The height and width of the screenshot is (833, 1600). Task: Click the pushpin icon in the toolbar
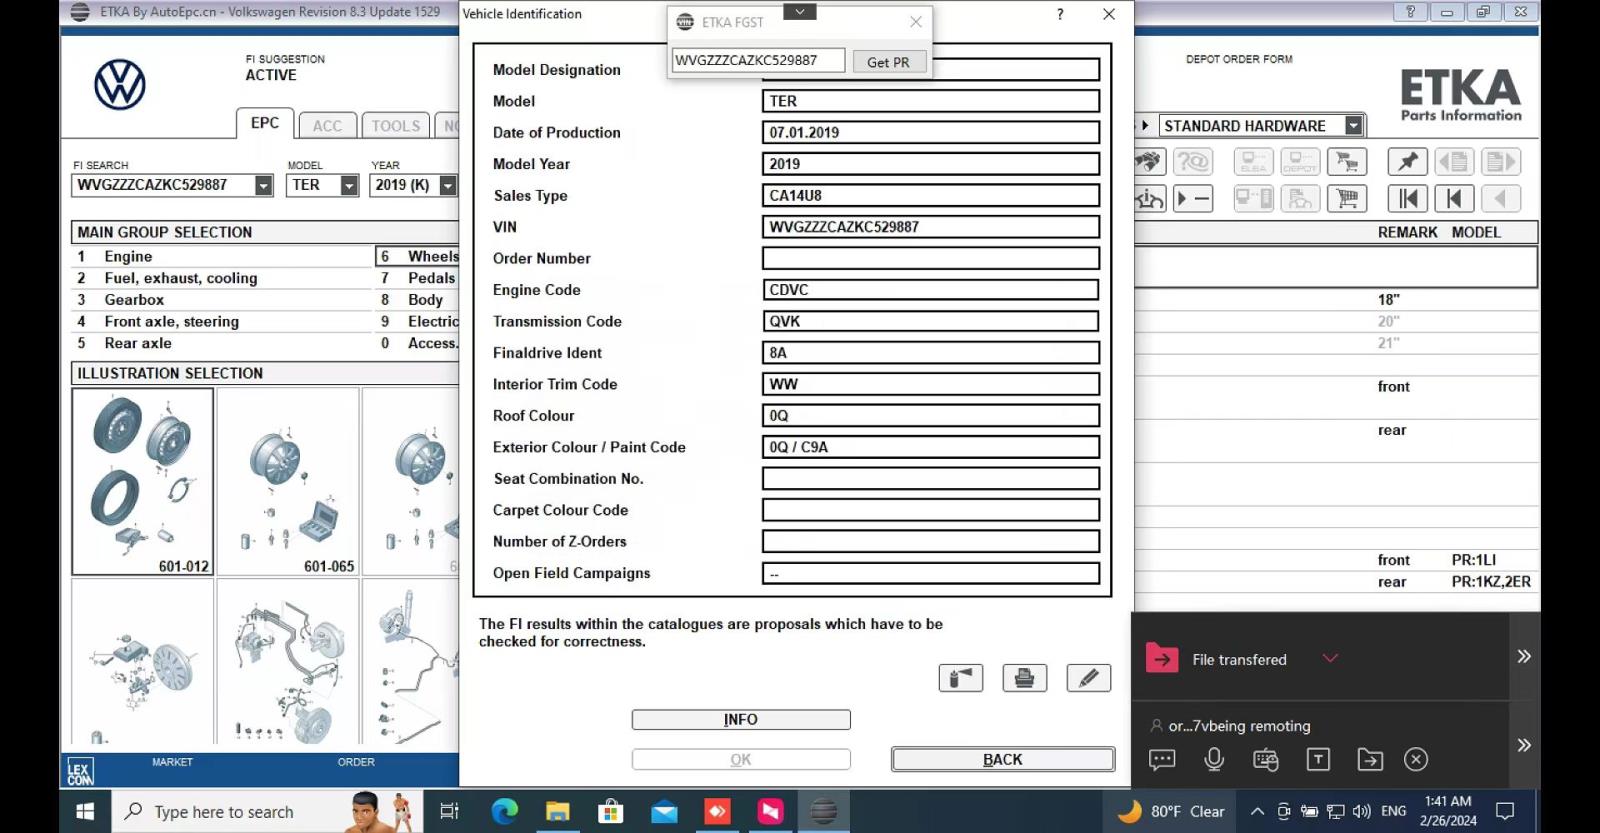(x=1408, y=161)
